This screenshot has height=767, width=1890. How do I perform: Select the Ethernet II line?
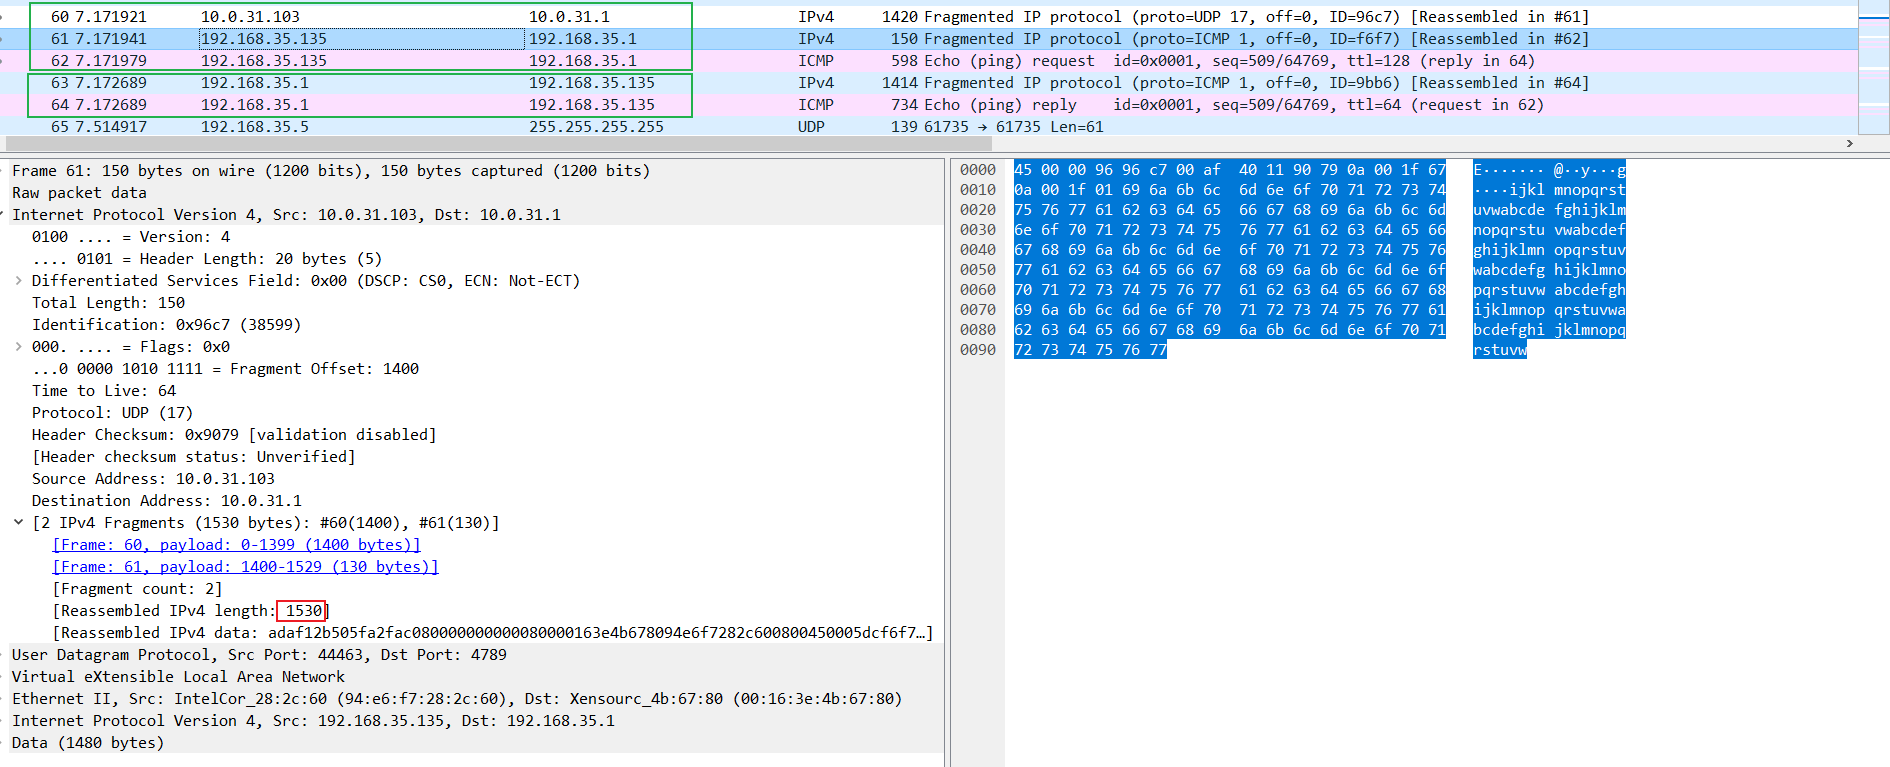[x=456, y=699]
